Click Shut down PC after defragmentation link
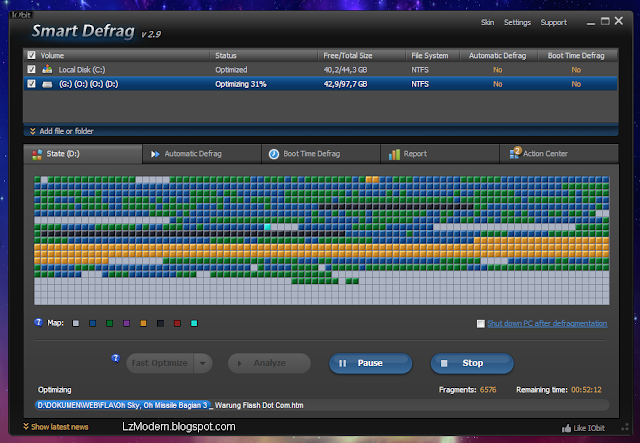The width and height of the screenshot is (640, 443). tap(547, 323)
